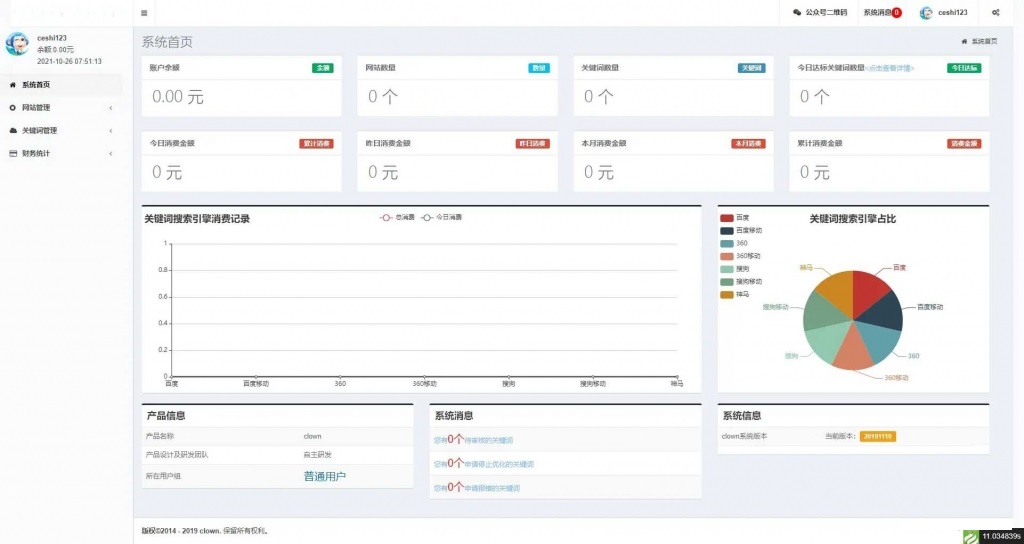Click the home icon beside 系统首页 in sidebar

(12, 85)
